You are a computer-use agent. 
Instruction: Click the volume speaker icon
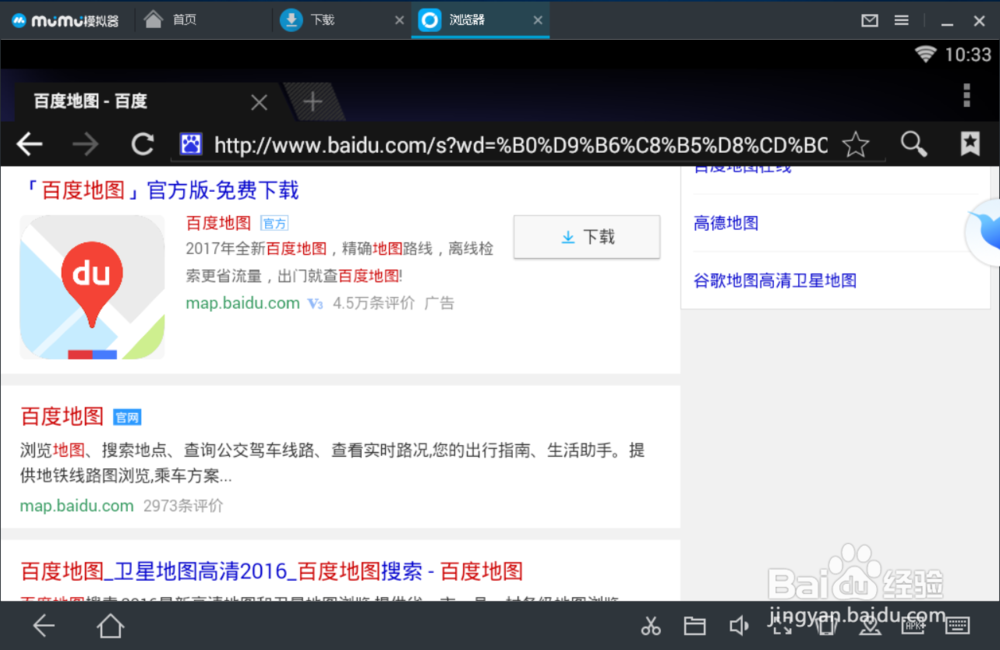coord(739,626)
